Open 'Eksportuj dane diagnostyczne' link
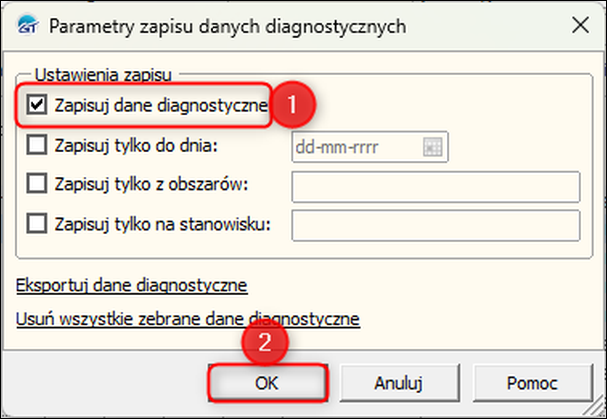The width and height of the screenshot is (607, 419). 132,286
